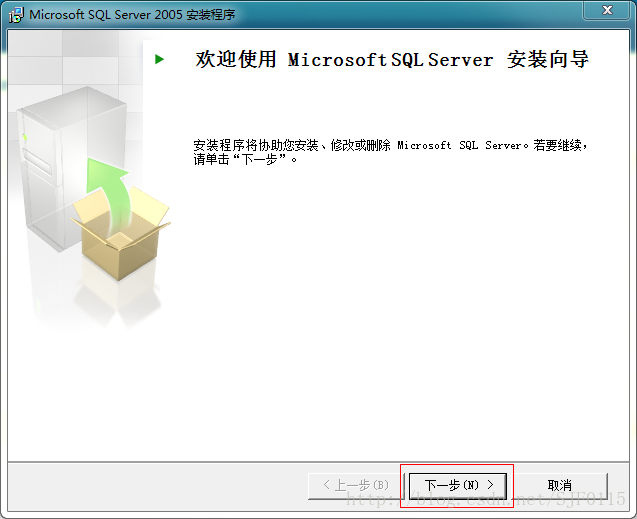The width and height of the screenshot is (637, 519).
Task: Click the 取消 button to cancel setup
Action: click(560, 485)
